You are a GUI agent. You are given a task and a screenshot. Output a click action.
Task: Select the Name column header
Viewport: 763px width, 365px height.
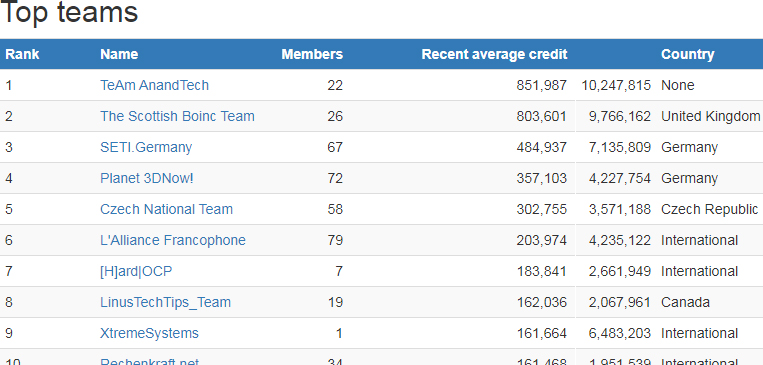click(119, 54)
